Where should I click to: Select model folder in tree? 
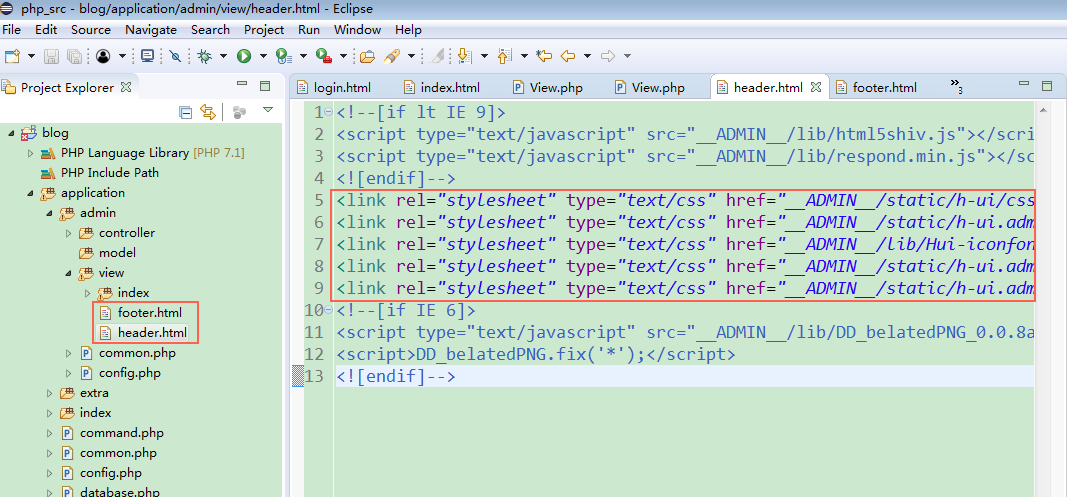[107, 253]
